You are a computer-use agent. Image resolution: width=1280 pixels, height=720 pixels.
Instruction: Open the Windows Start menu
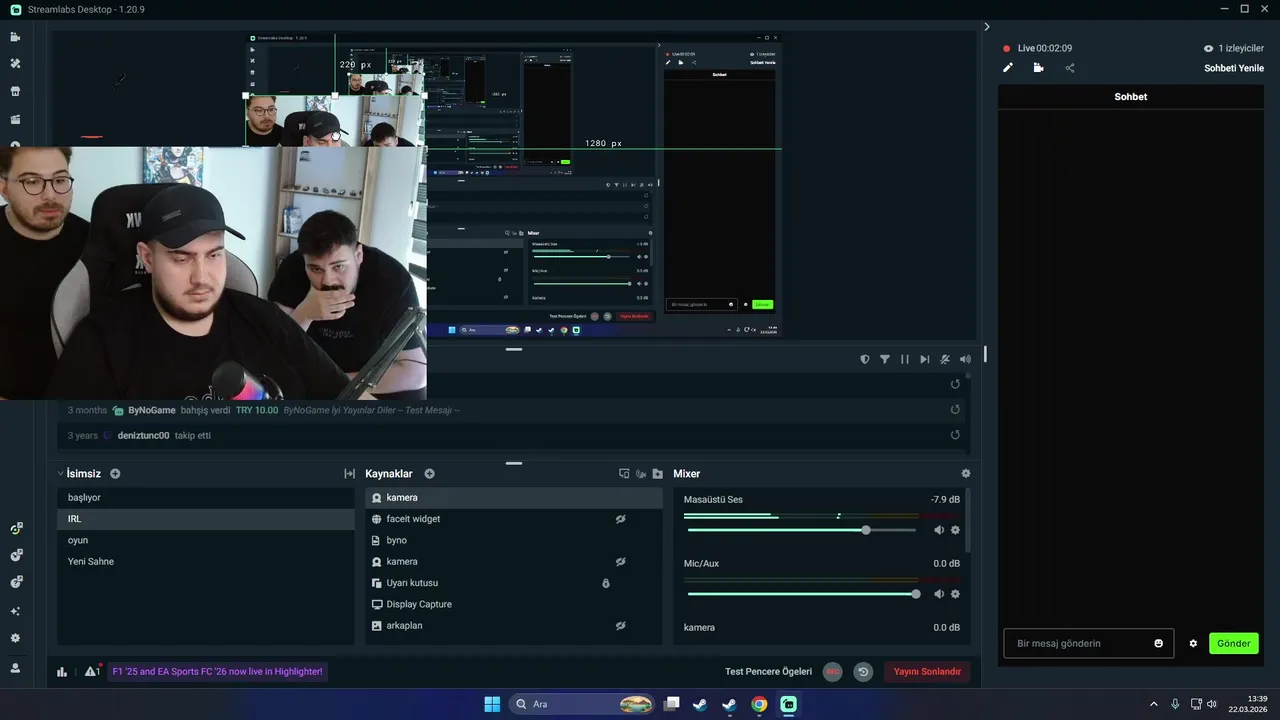coord(492,704)
